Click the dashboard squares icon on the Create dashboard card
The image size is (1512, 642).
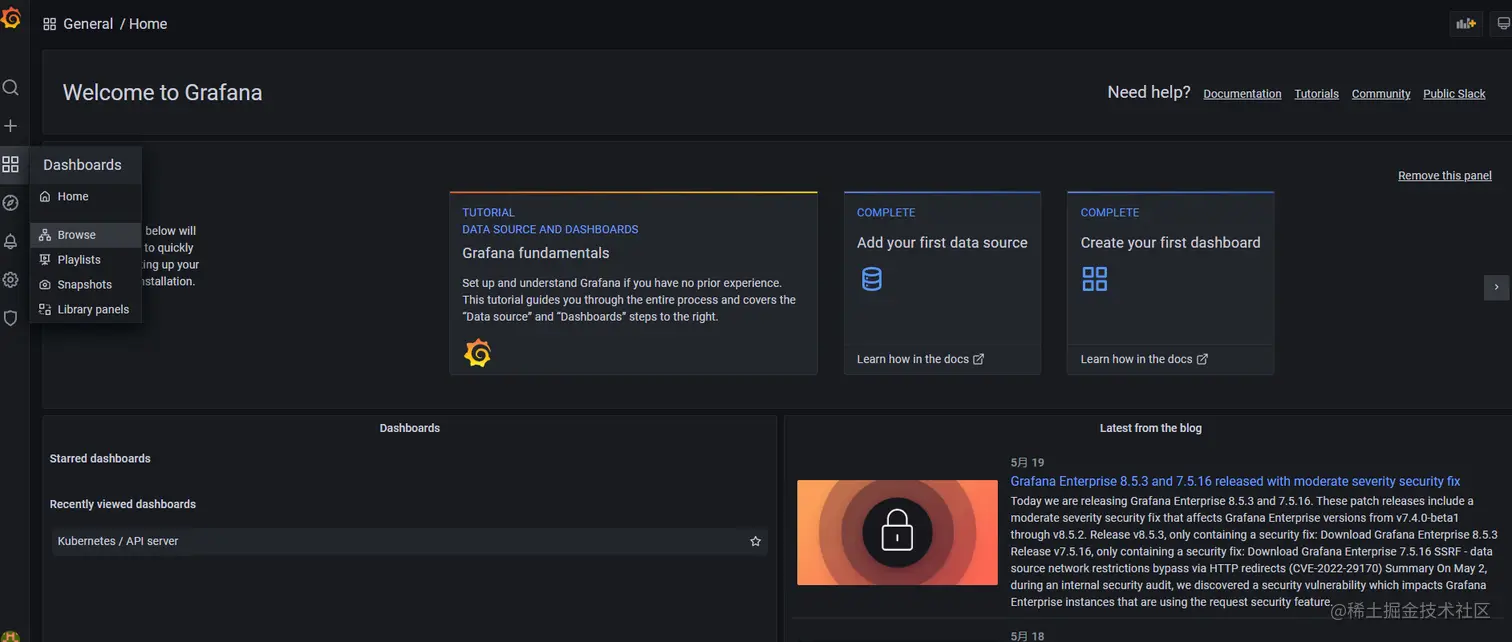1095,279
